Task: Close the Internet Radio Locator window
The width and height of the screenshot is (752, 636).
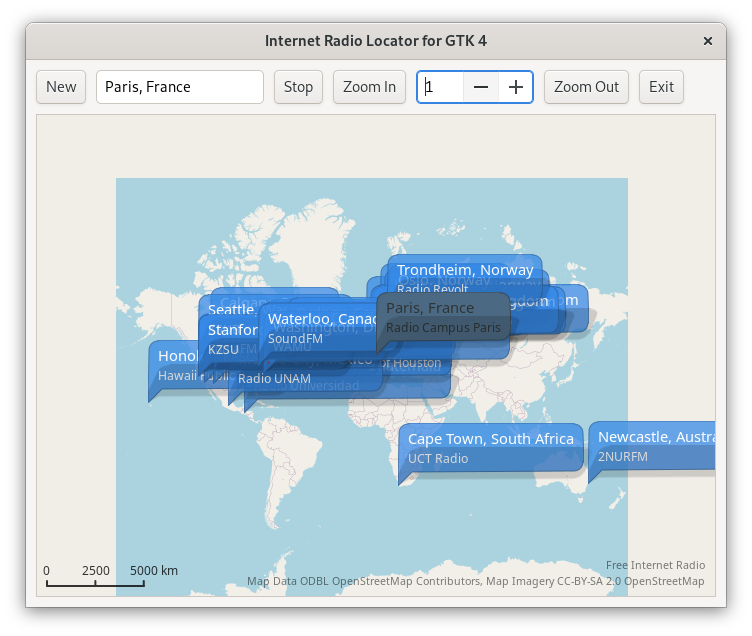Action: coord(708,41)
